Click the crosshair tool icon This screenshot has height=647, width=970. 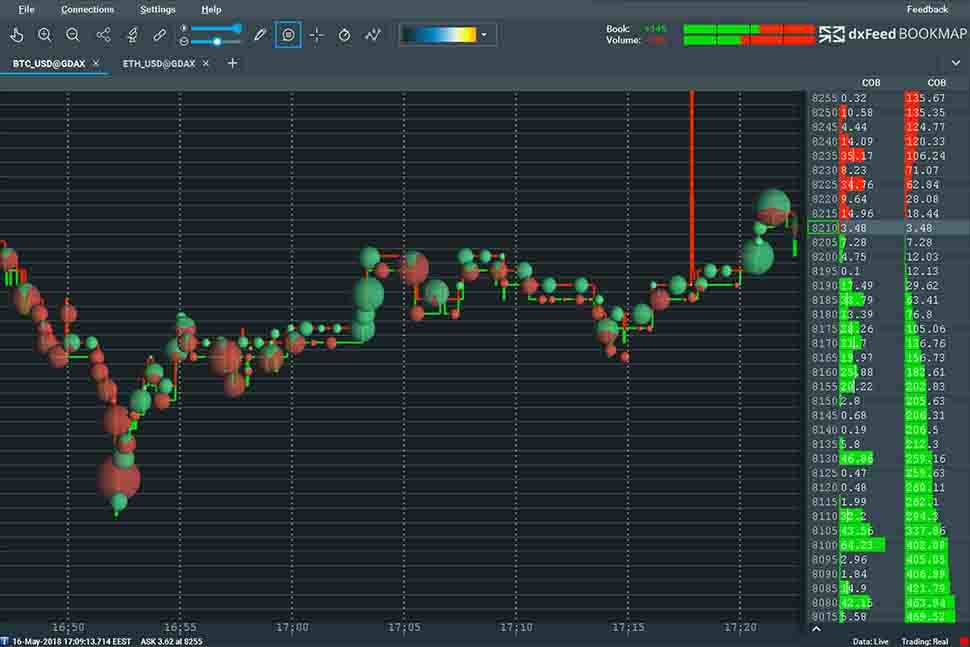click(317, 35)
